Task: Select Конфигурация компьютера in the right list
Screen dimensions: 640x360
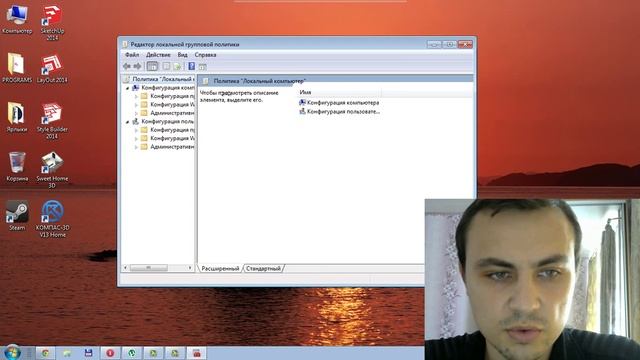Action: (x=339, y=103)
